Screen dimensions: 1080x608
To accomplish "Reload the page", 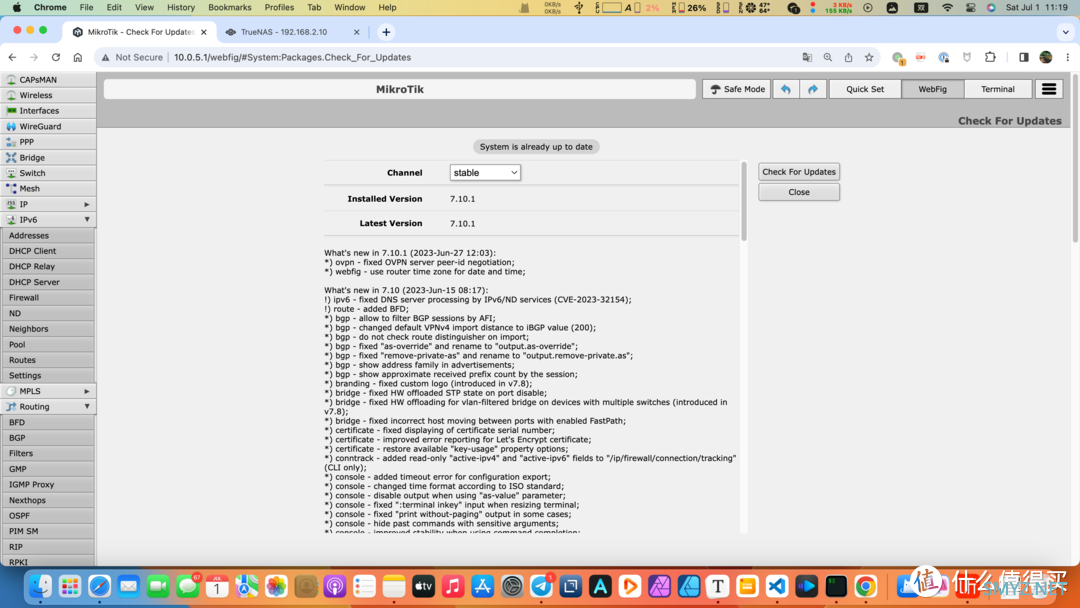I will (x=56, y=57).
